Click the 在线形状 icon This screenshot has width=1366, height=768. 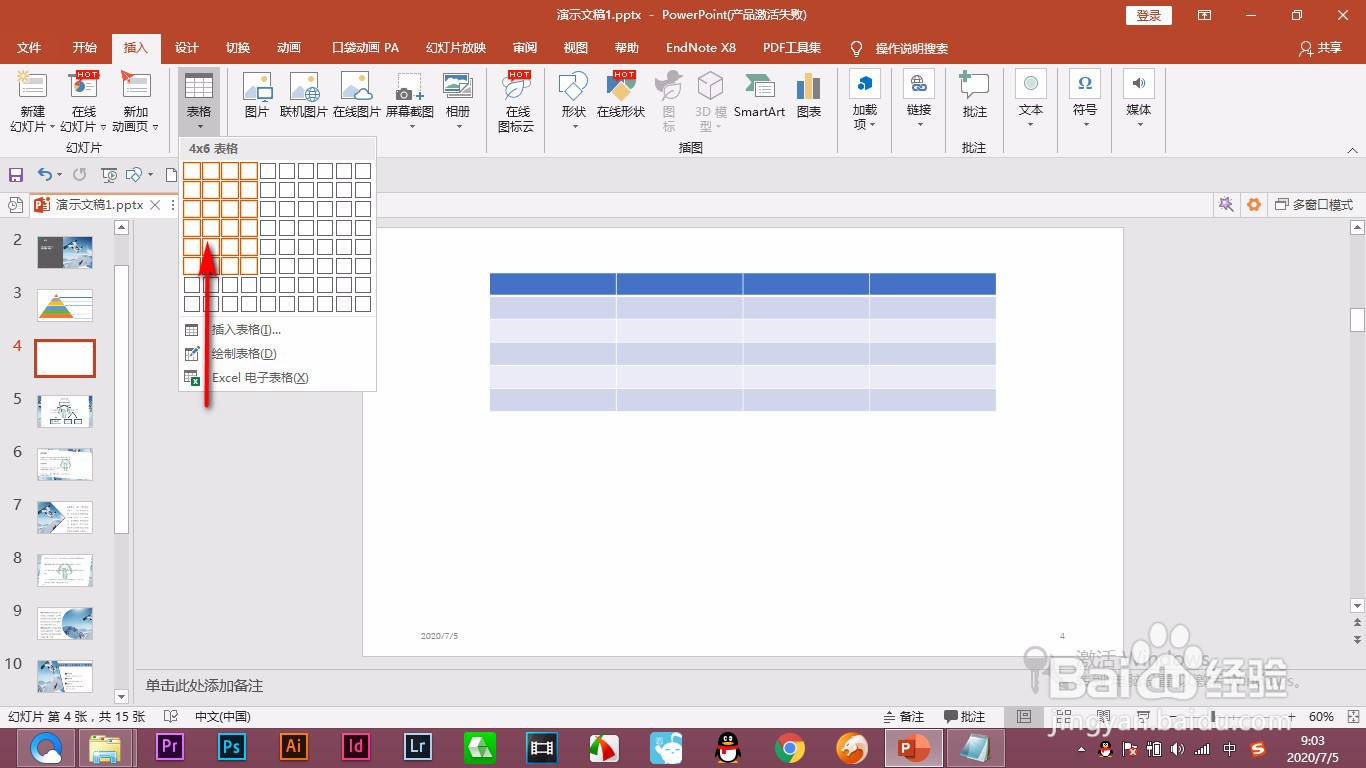coord(621,96)
